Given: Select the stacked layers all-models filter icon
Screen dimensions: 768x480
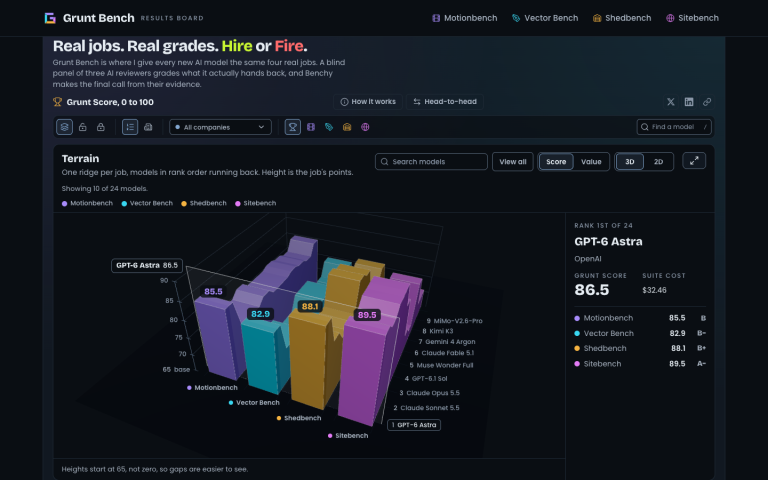Looking at the screenshot, I should [64, 127].
